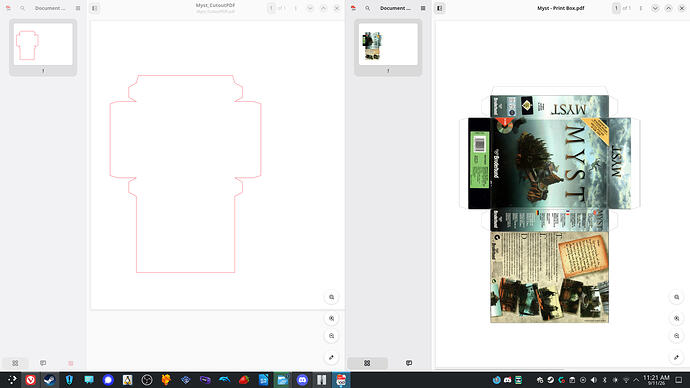The width and height of the screenshot is (690, 388).
Task: Open the blue shield app on taskbar
Action: (69, 380)
